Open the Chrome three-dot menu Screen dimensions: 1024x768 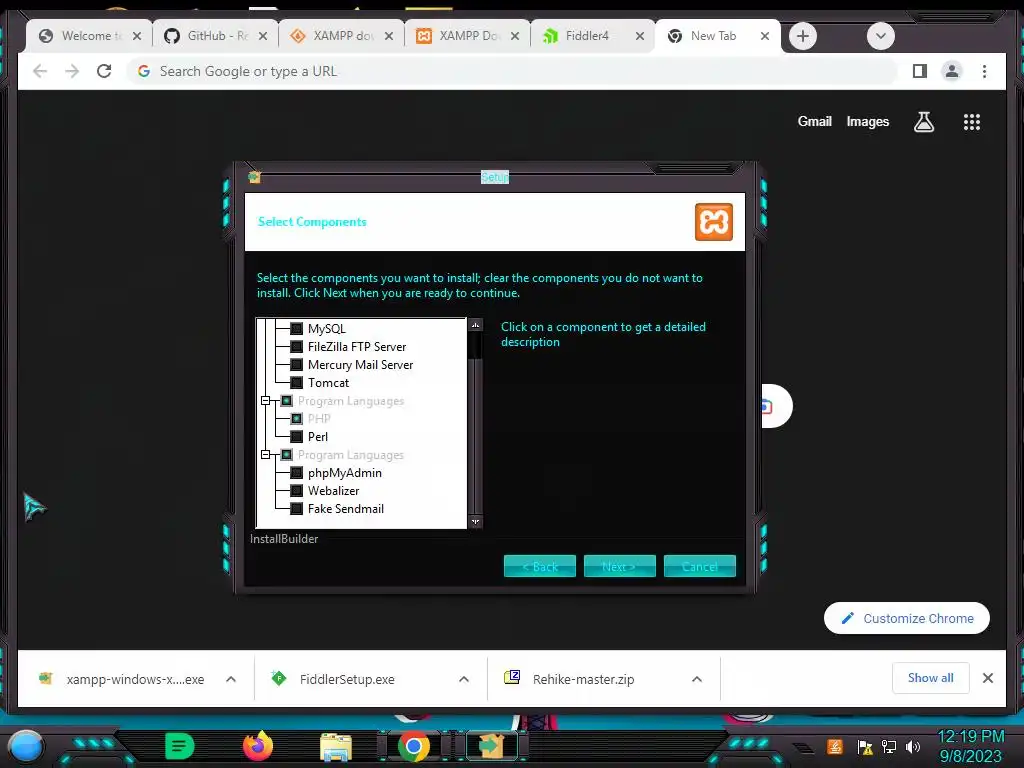[984, 71]
